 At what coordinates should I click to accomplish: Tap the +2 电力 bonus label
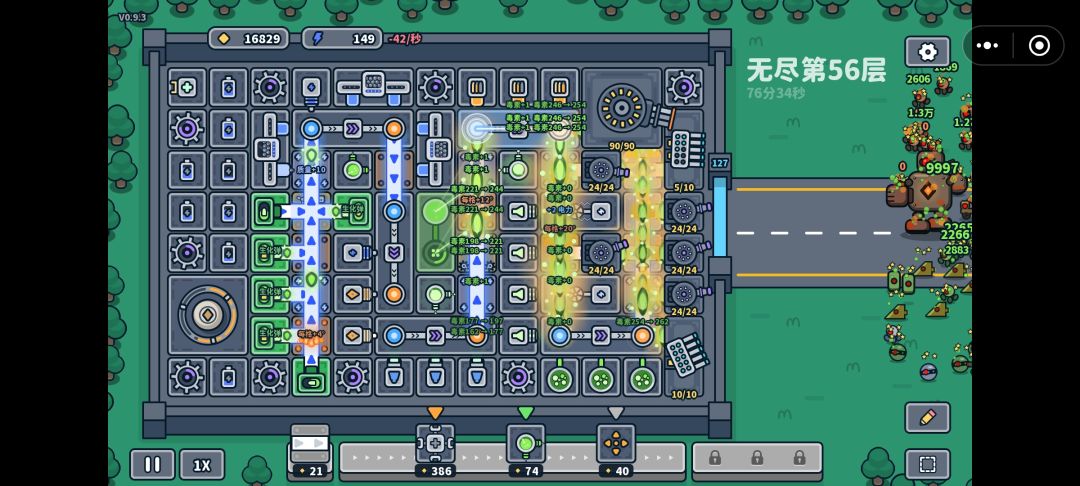tap(559, 209)
